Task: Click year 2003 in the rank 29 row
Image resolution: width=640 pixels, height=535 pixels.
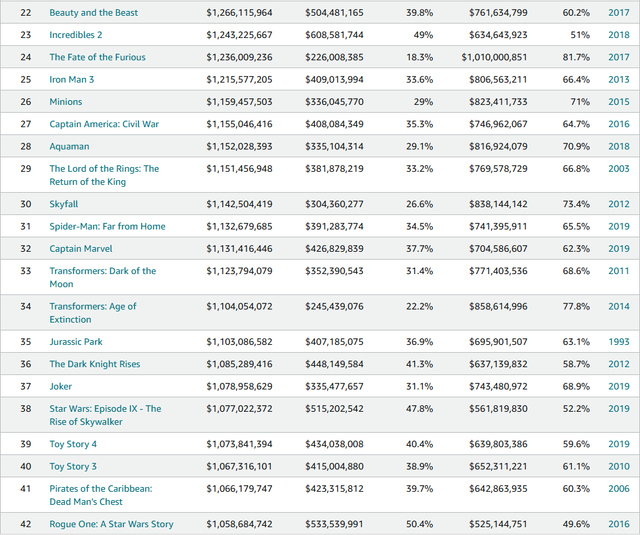Action: click(618, 169)
